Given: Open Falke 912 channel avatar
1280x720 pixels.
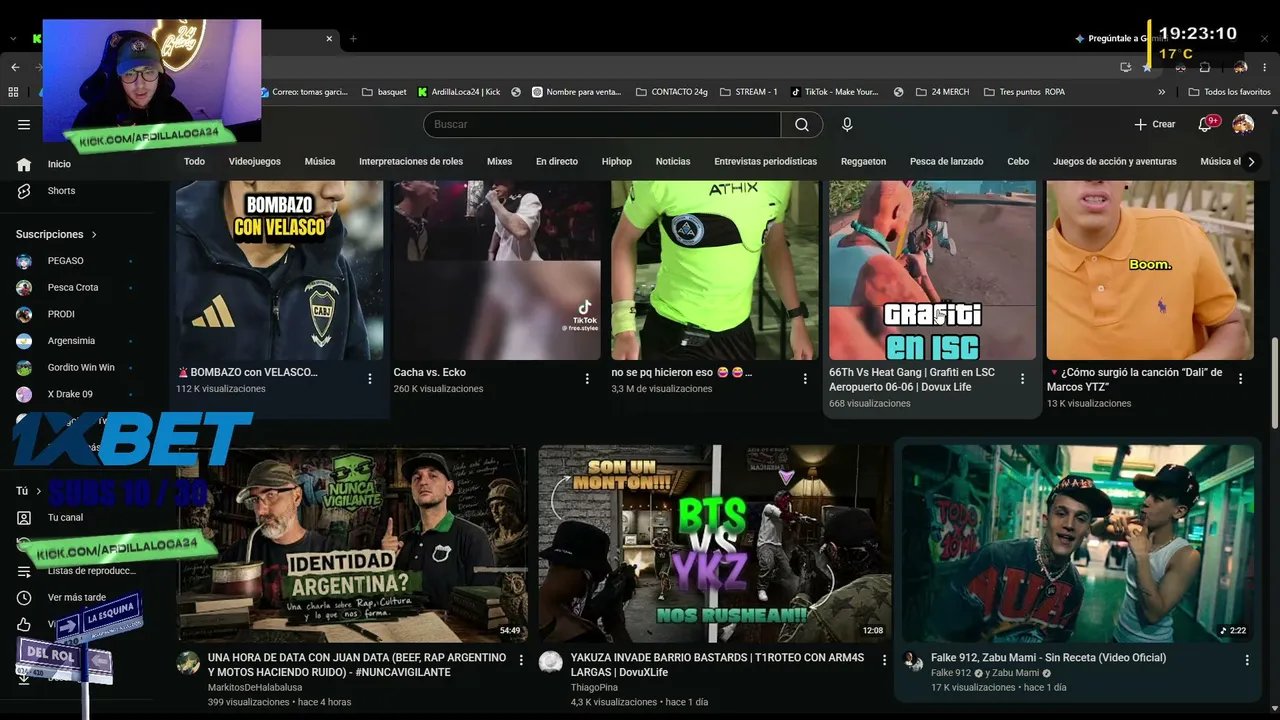Looking at the screenshot, I should tap(913, 661).
